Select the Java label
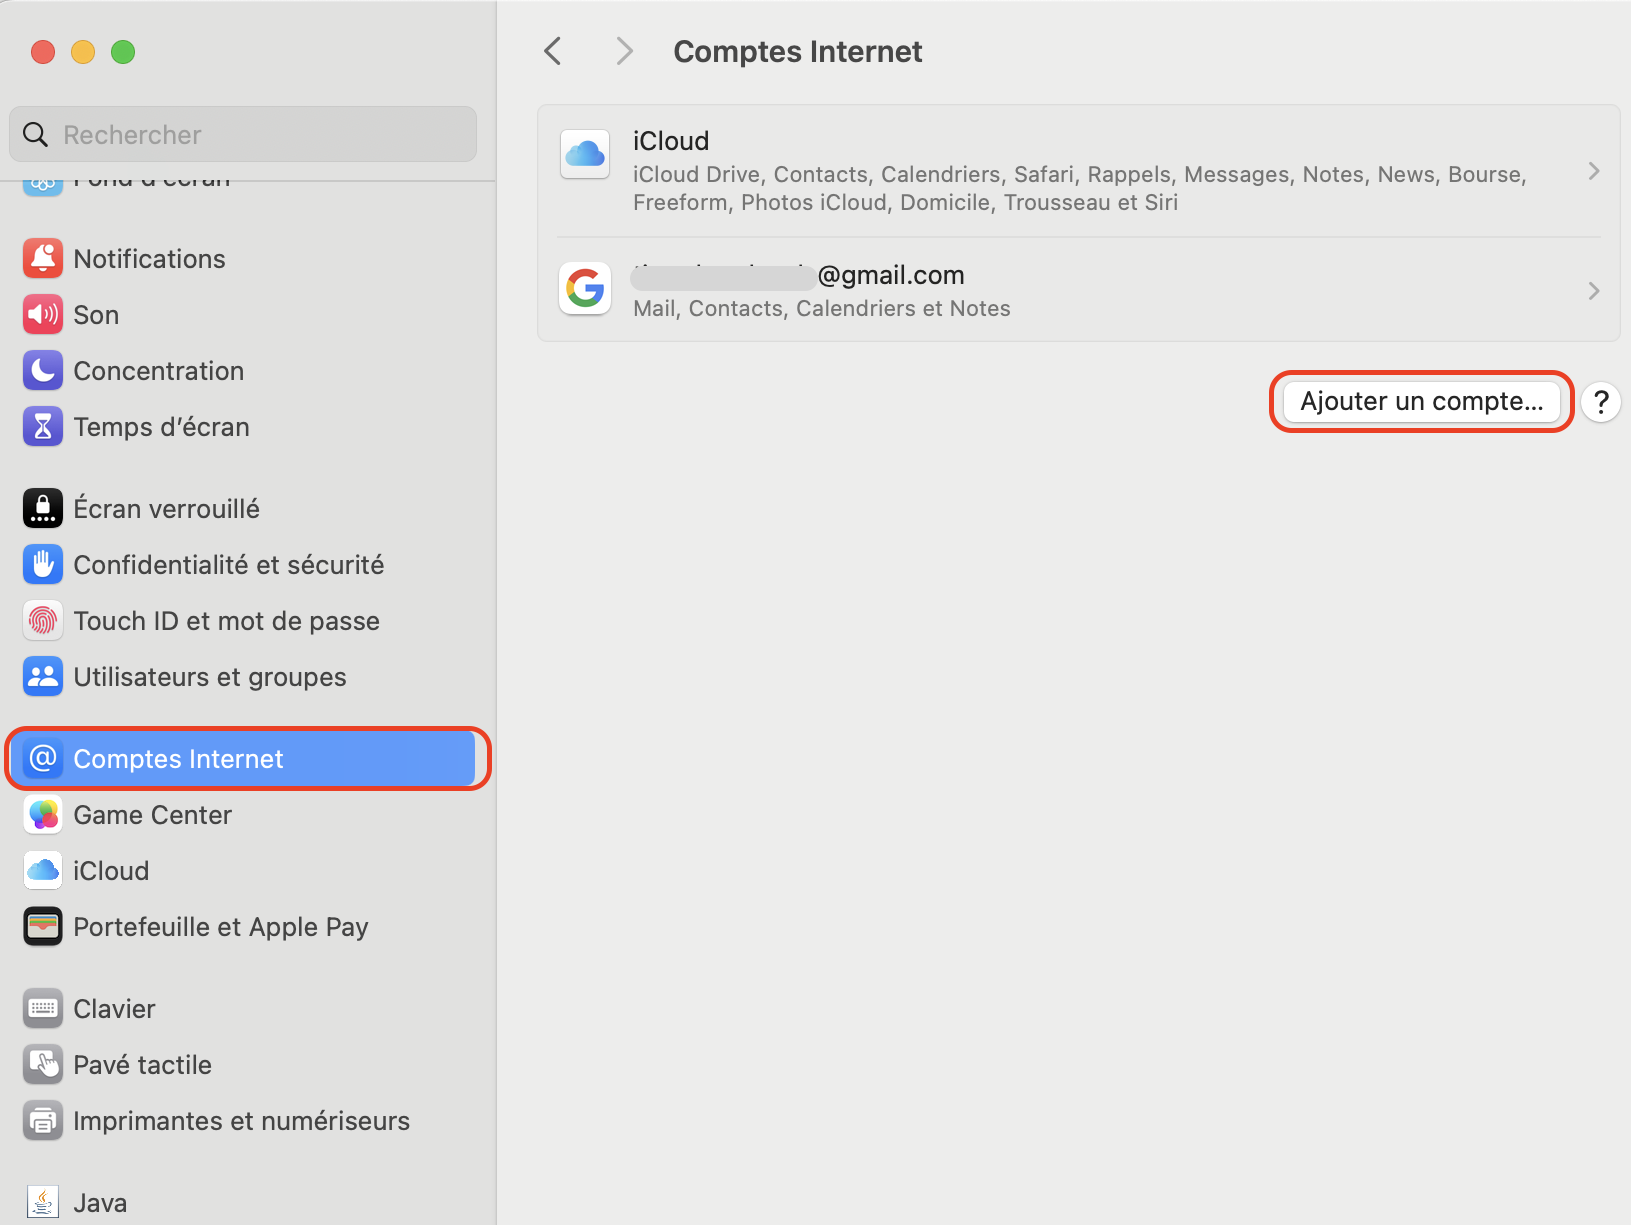Viewport: 1631px width, 1225px height. 100,1203
